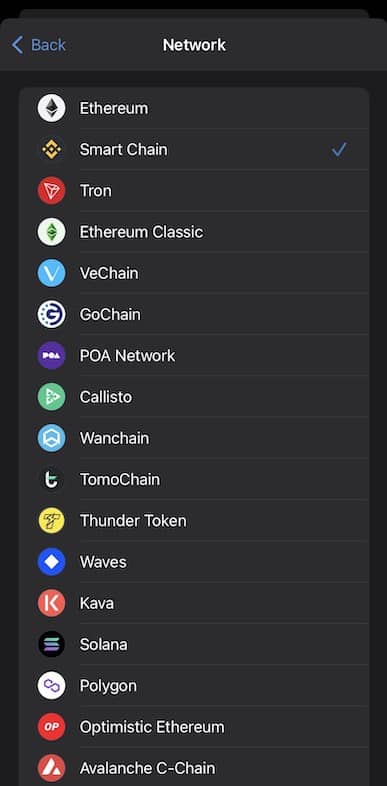Tap the green Callisto icon
Image resolution: width=387 pixels, height=786 pixels.
point(52,397)
